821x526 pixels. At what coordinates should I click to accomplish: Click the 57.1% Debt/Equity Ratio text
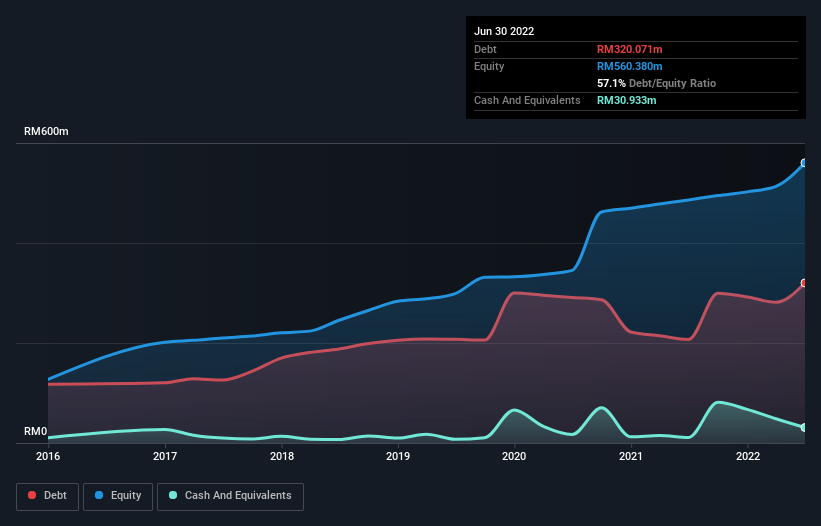coord(656,83)
